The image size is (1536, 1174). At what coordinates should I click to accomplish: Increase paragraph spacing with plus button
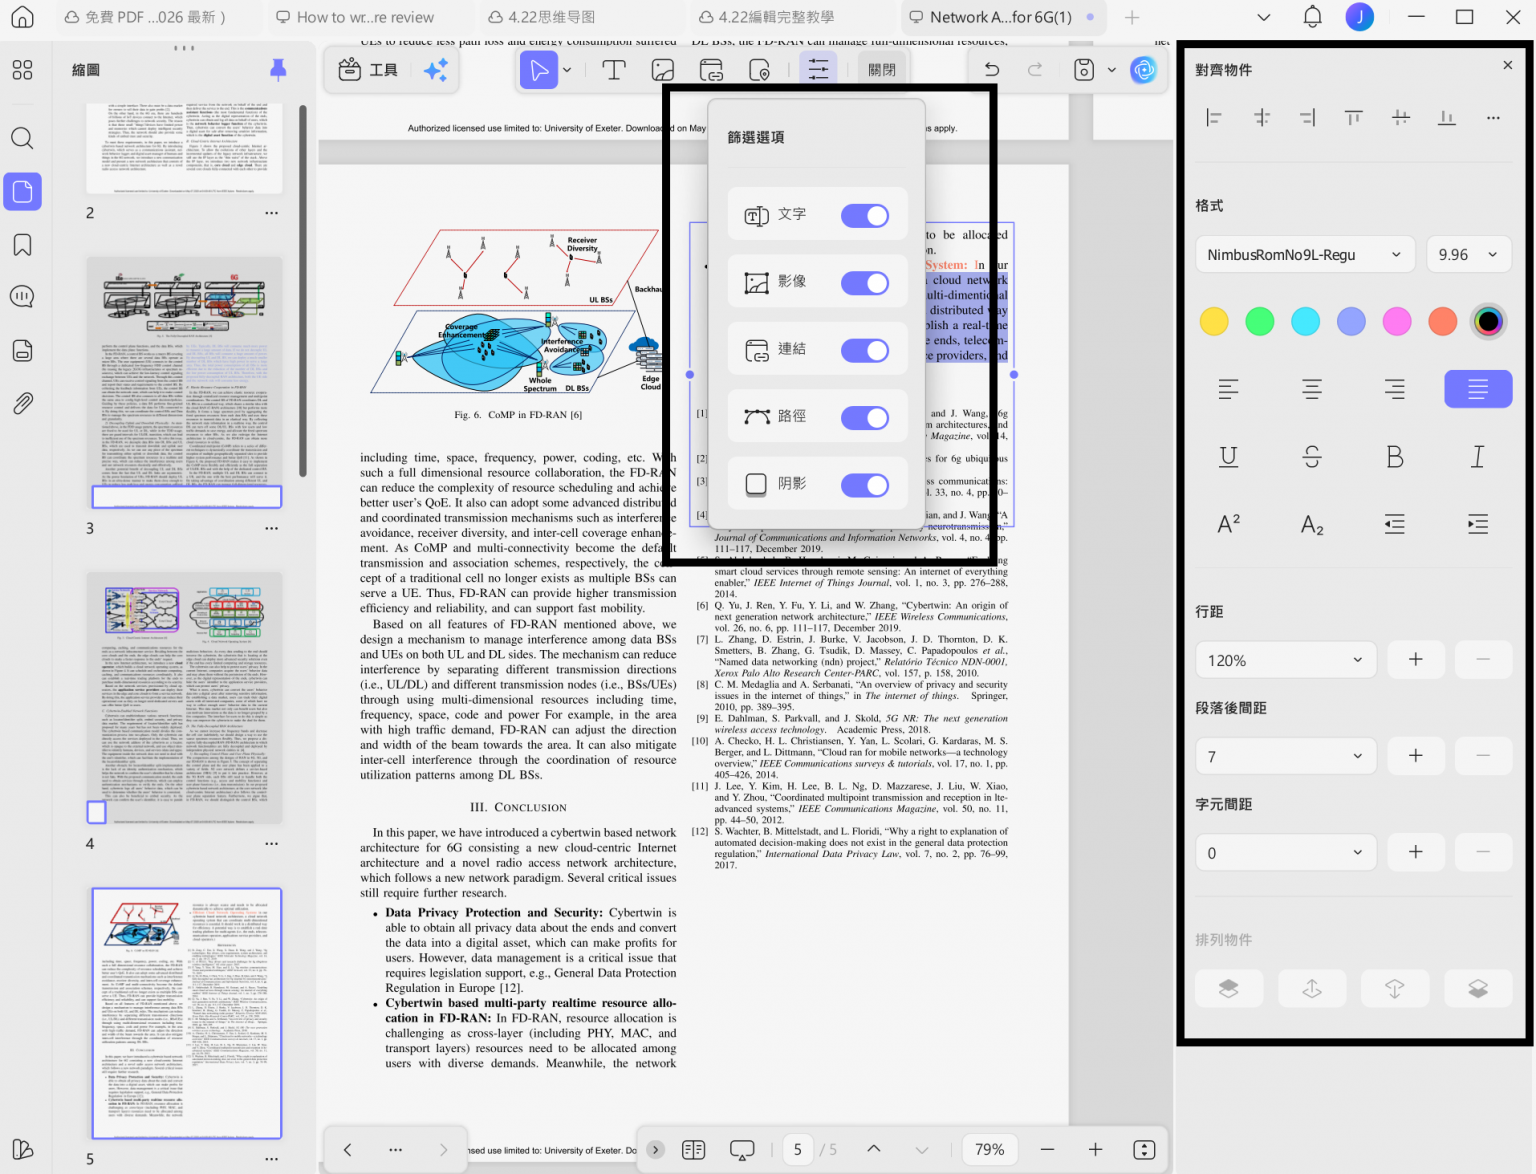pyautogui.click(x=1416, y=757)
